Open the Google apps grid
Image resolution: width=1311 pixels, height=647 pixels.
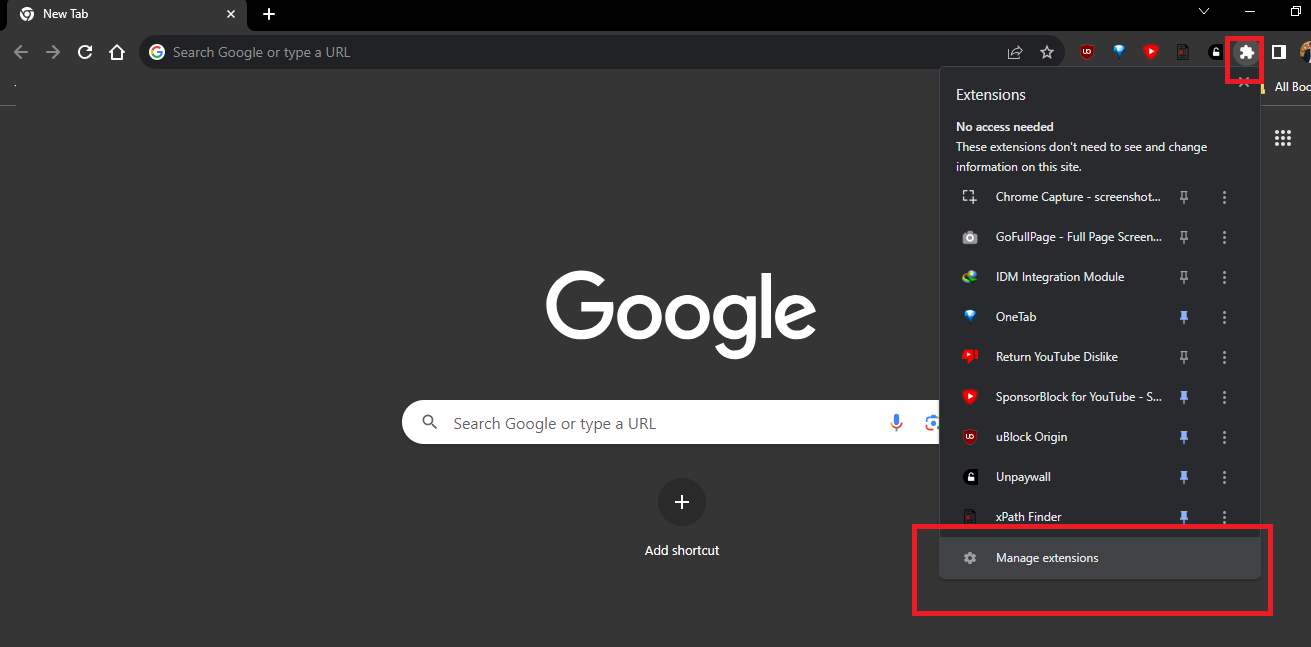point(1283,138)
